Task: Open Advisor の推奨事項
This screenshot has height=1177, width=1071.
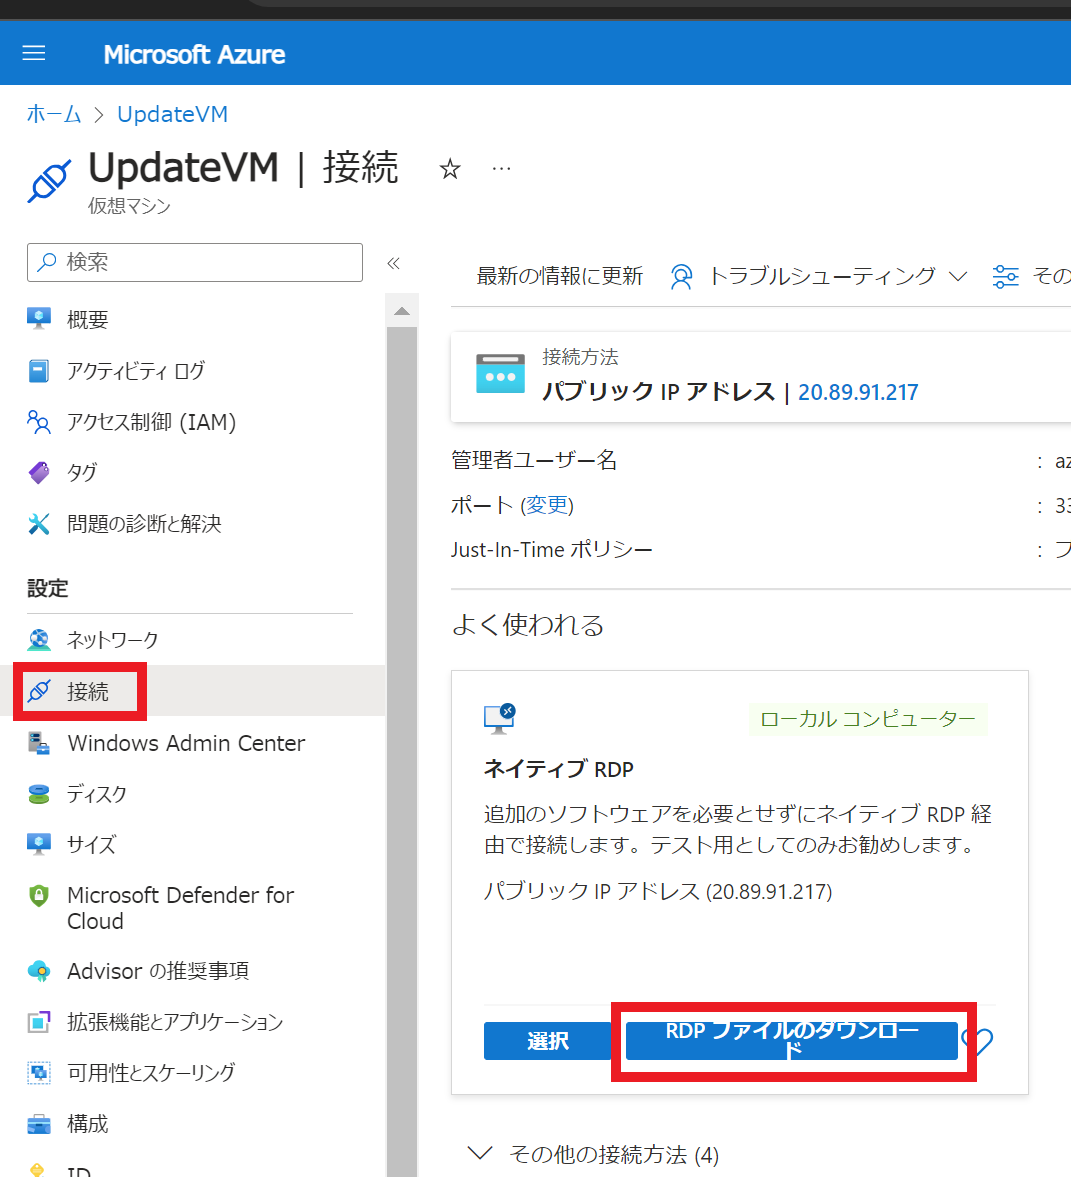Action: (158, 971)
